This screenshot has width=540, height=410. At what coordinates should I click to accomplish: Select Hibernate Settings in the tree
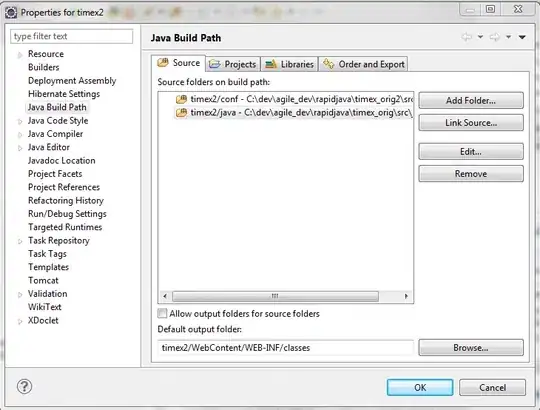(64, 94)
